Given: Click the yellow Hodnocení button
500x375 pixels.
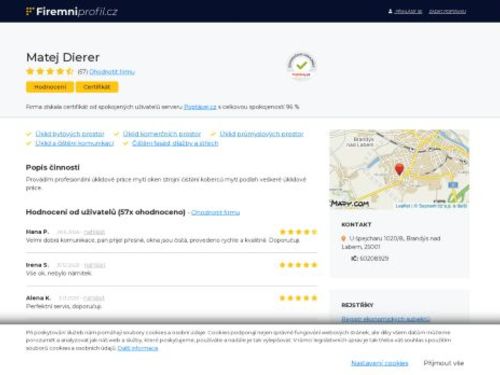Looking at the screenshot, I should click(50, 87).
